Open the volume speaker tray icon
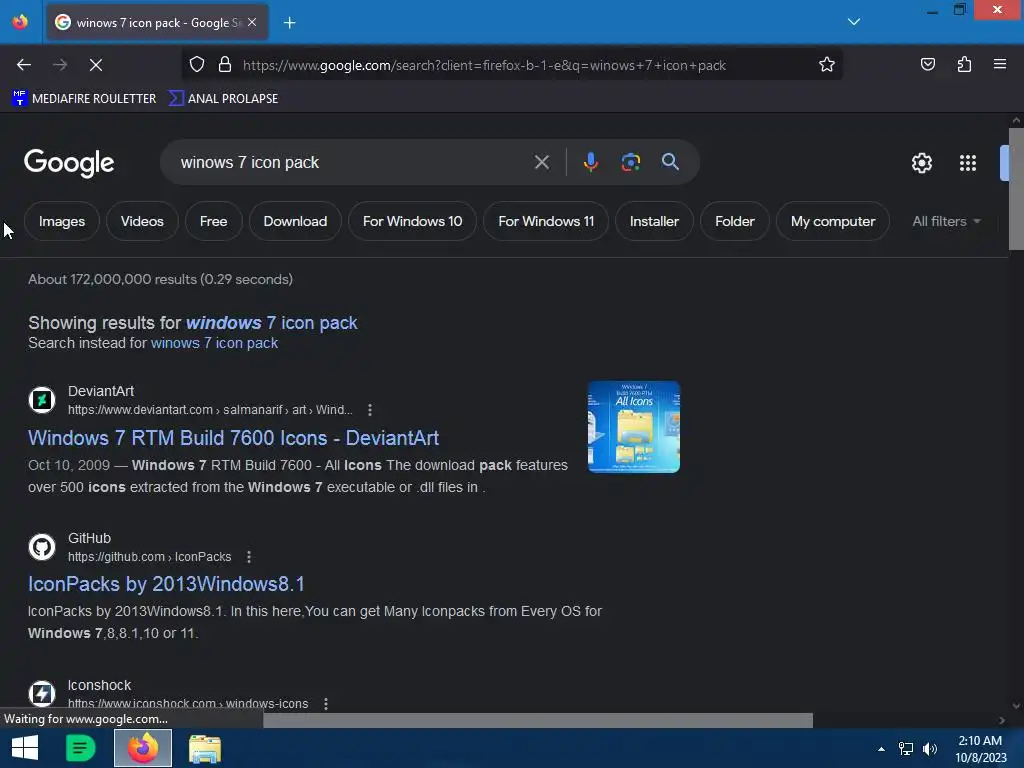Viewport: 1024px width, 768px height. tap(930, 749)
